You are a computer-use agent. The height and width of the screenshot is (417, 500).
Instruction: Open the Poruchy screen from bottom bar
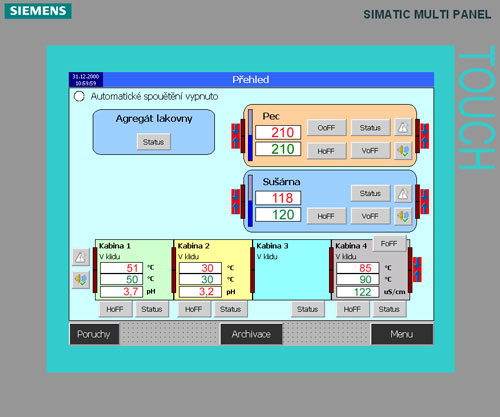94,334
